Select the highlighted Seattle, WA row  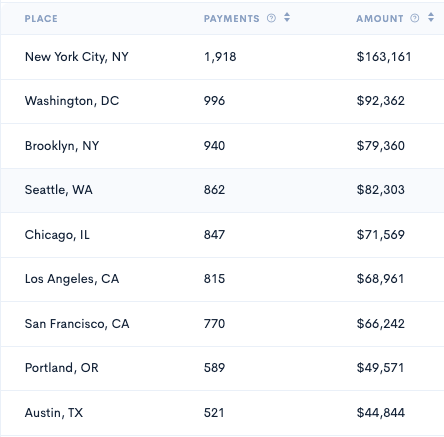[x=222, y=190]
